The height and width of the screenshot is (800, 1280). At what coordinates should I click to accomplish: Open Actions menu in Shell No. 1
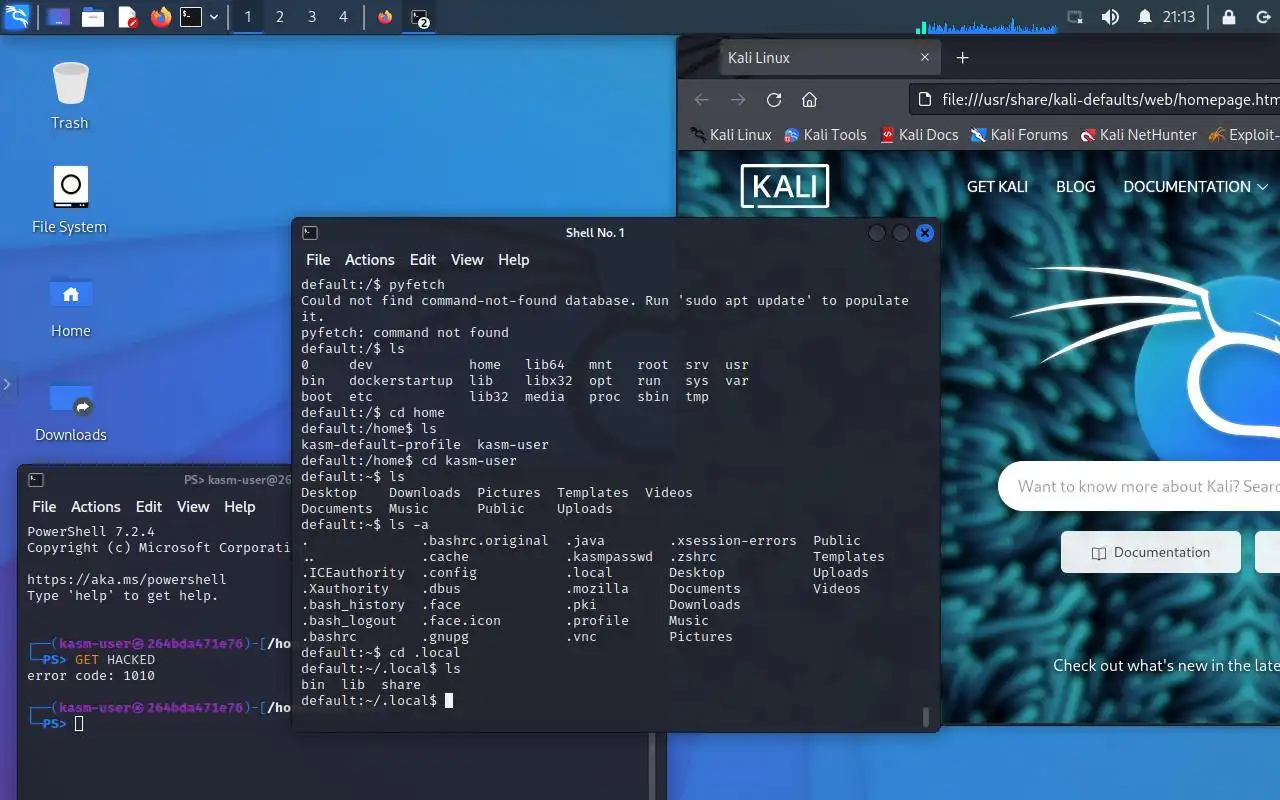pos(370,260)
